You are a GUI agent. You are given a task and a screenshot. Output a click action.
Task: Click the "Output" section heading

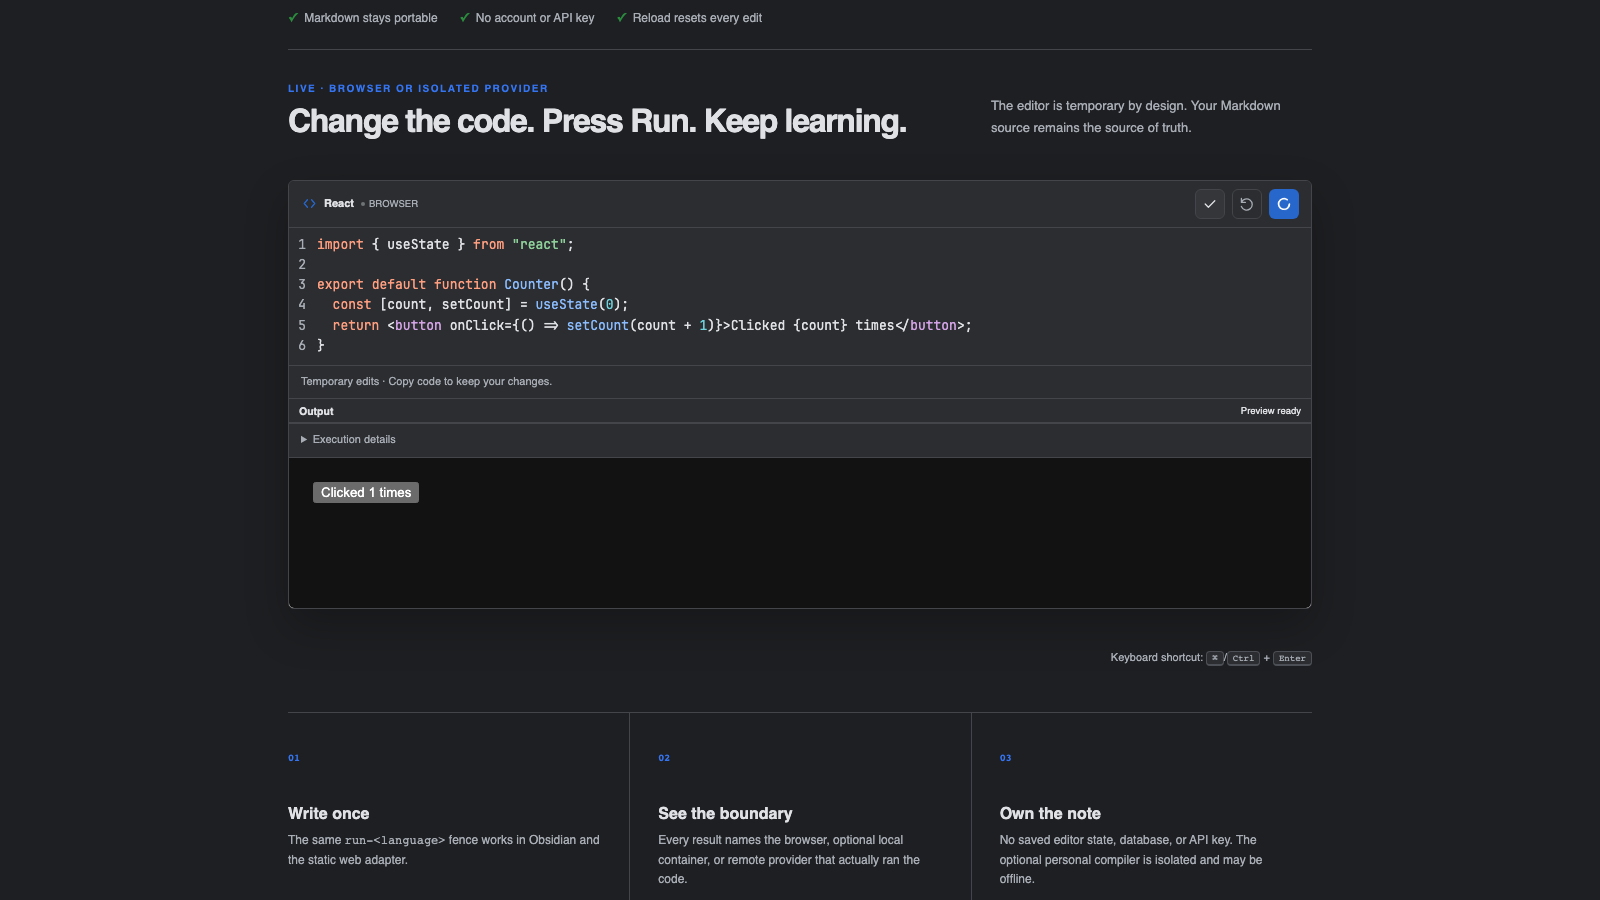click(316, 412)
